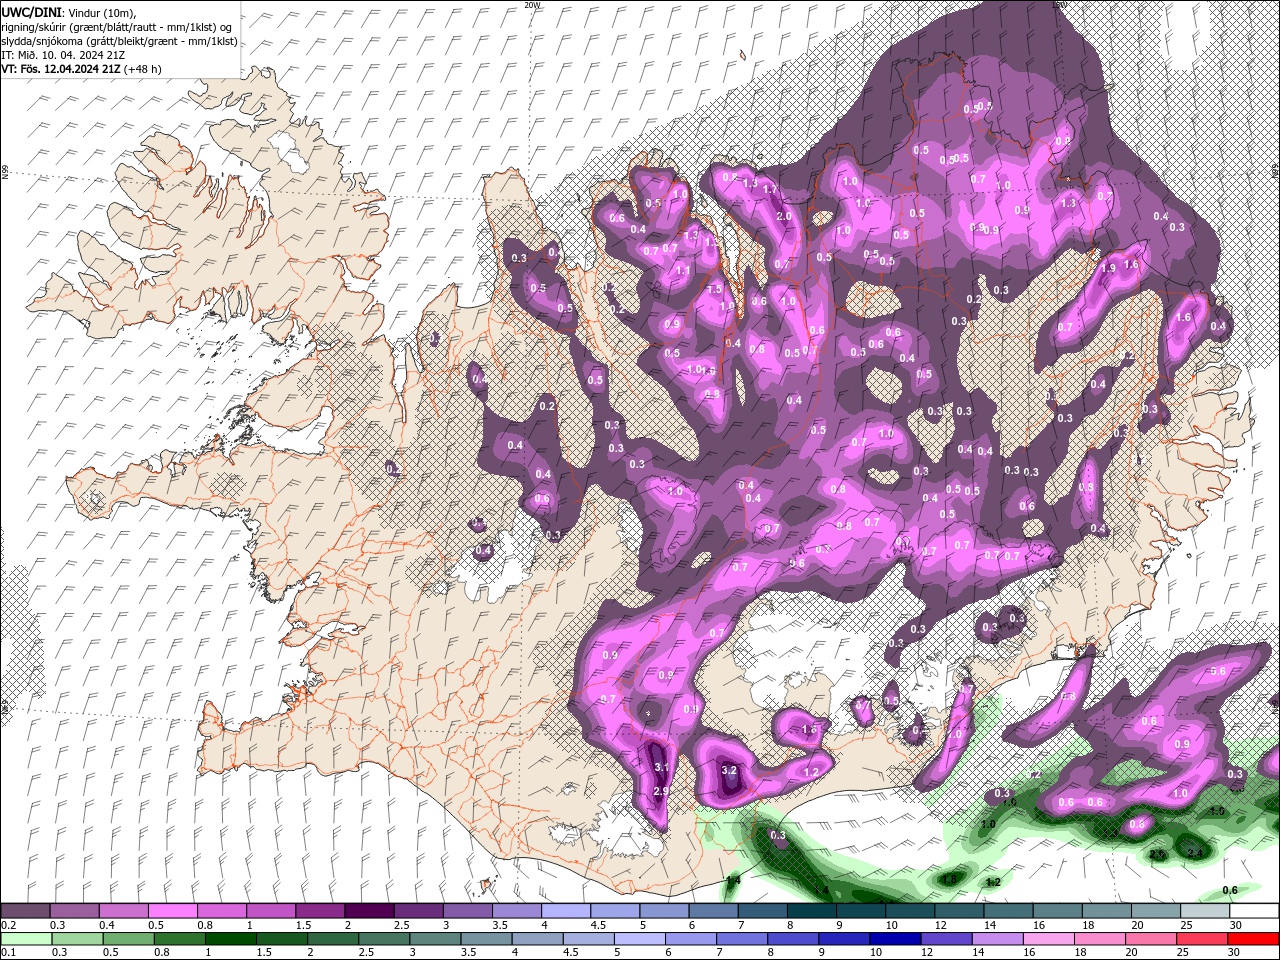Click the crimson 25 swatch in bottom legend row
Image resolution: width=1280 pixels, height=960 pixels.
click(1203, 939)
